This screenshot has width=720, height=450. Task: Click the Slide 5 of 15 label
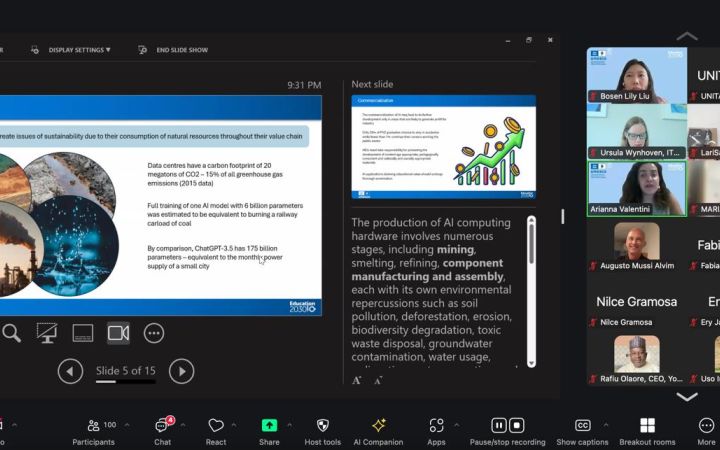click(x=125, y=371)
